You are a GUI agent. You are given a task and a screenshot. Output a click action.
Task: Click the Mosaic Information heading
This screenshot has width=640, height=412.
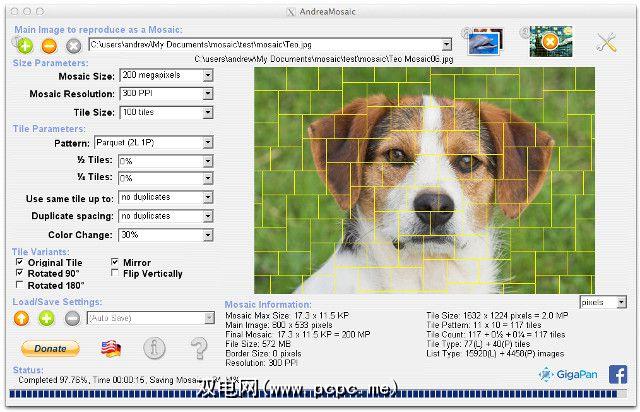[x=268, y=305]
